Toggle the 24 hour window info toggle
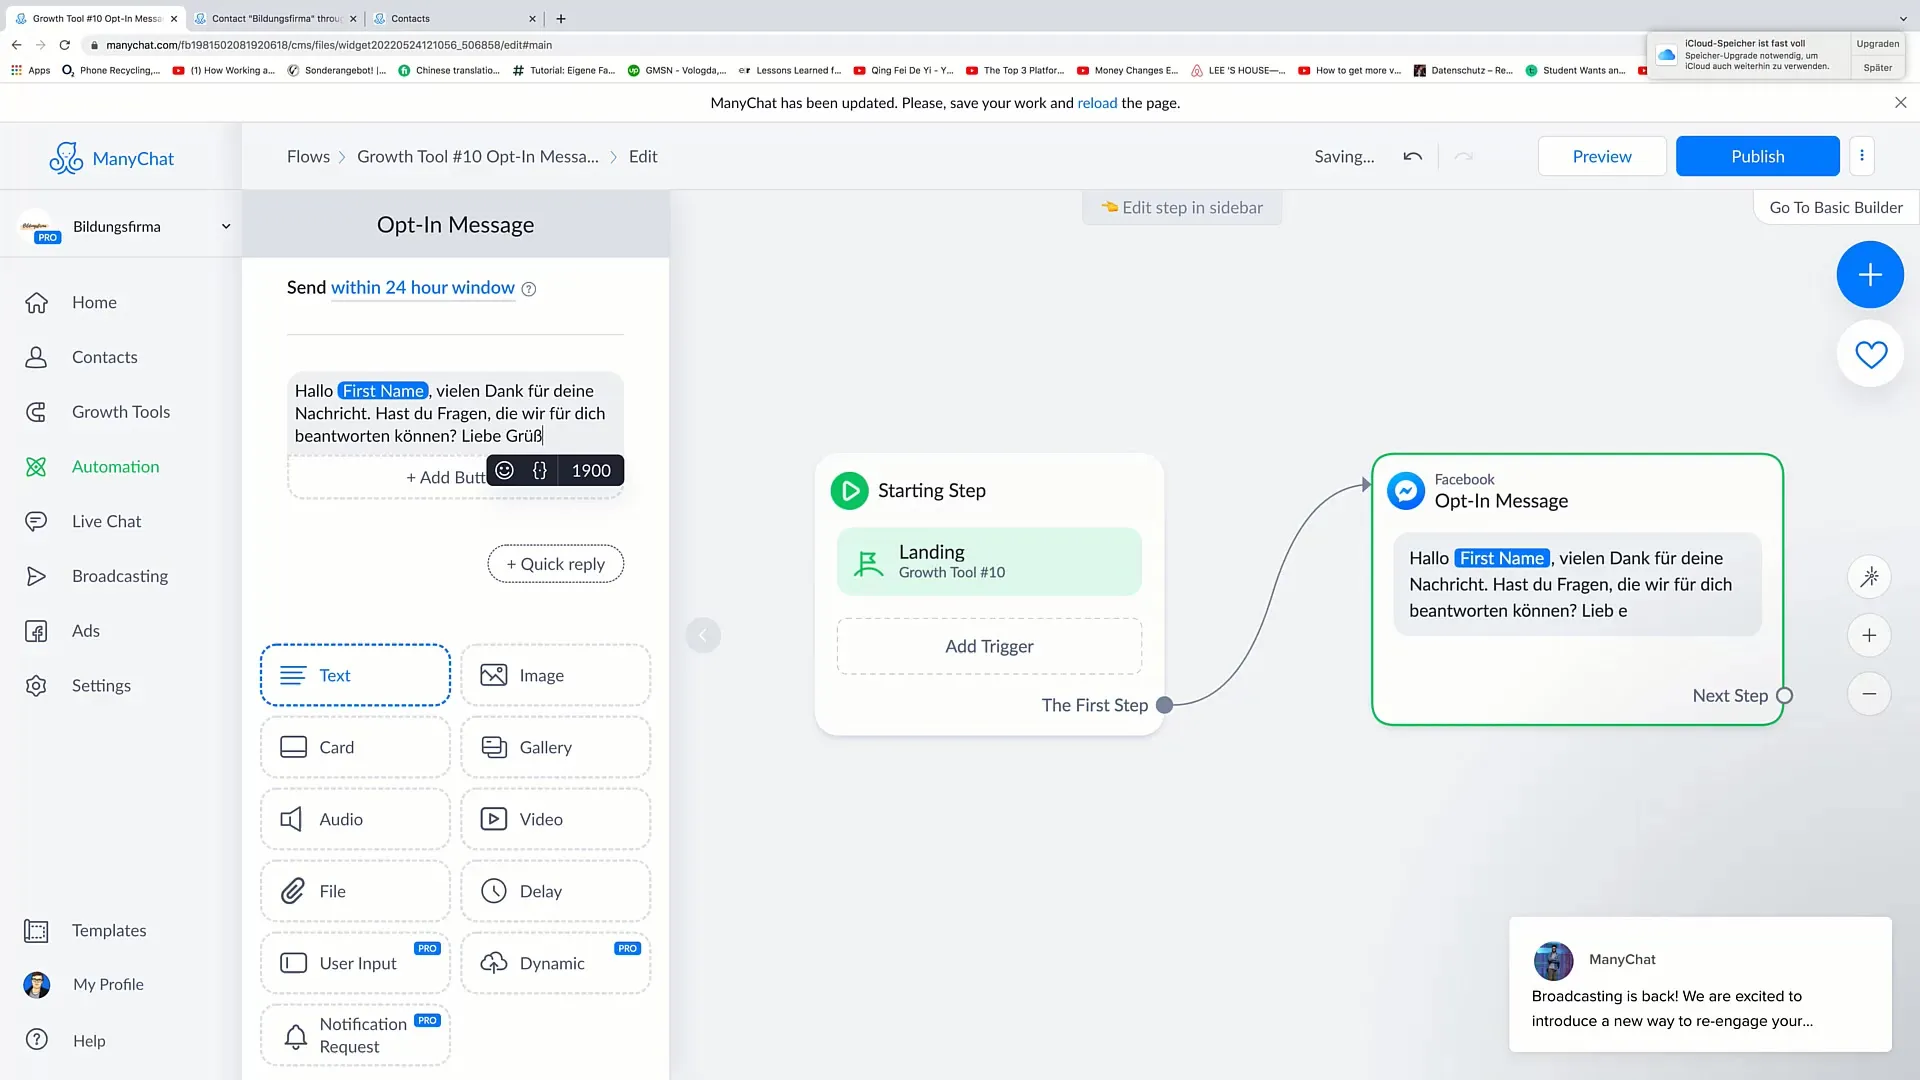1920x1080 pixels. coord(529,289)
